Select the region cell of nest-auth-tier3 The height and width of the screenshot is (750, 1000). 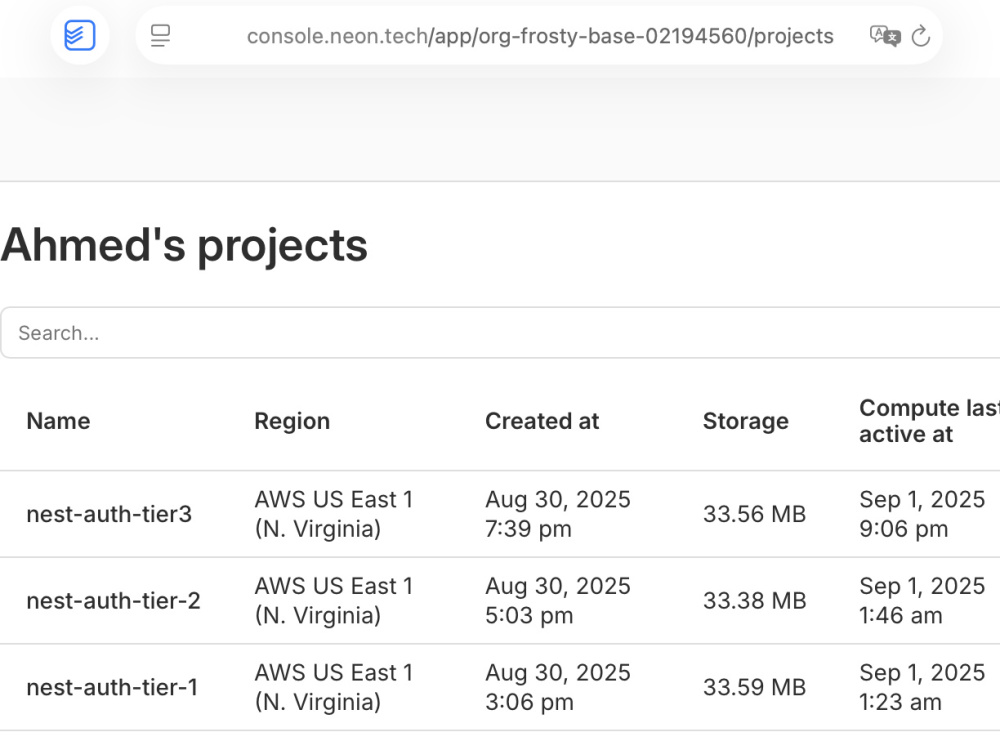[x=334, y=514]
